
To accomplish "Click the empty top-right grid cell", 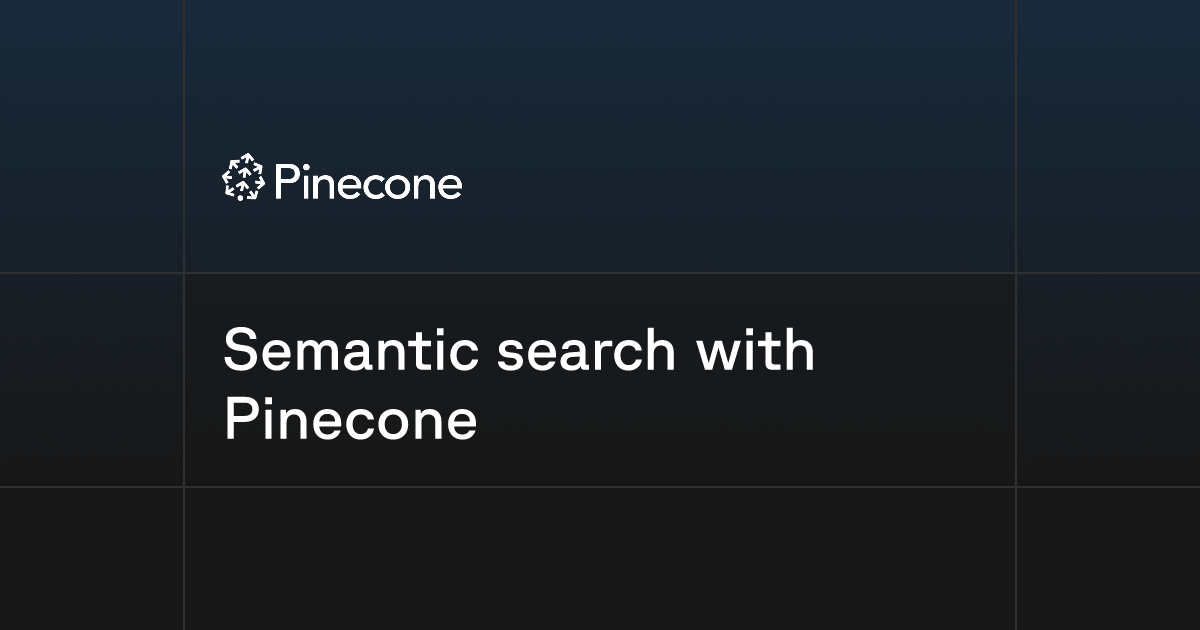I will point(1108,136).
